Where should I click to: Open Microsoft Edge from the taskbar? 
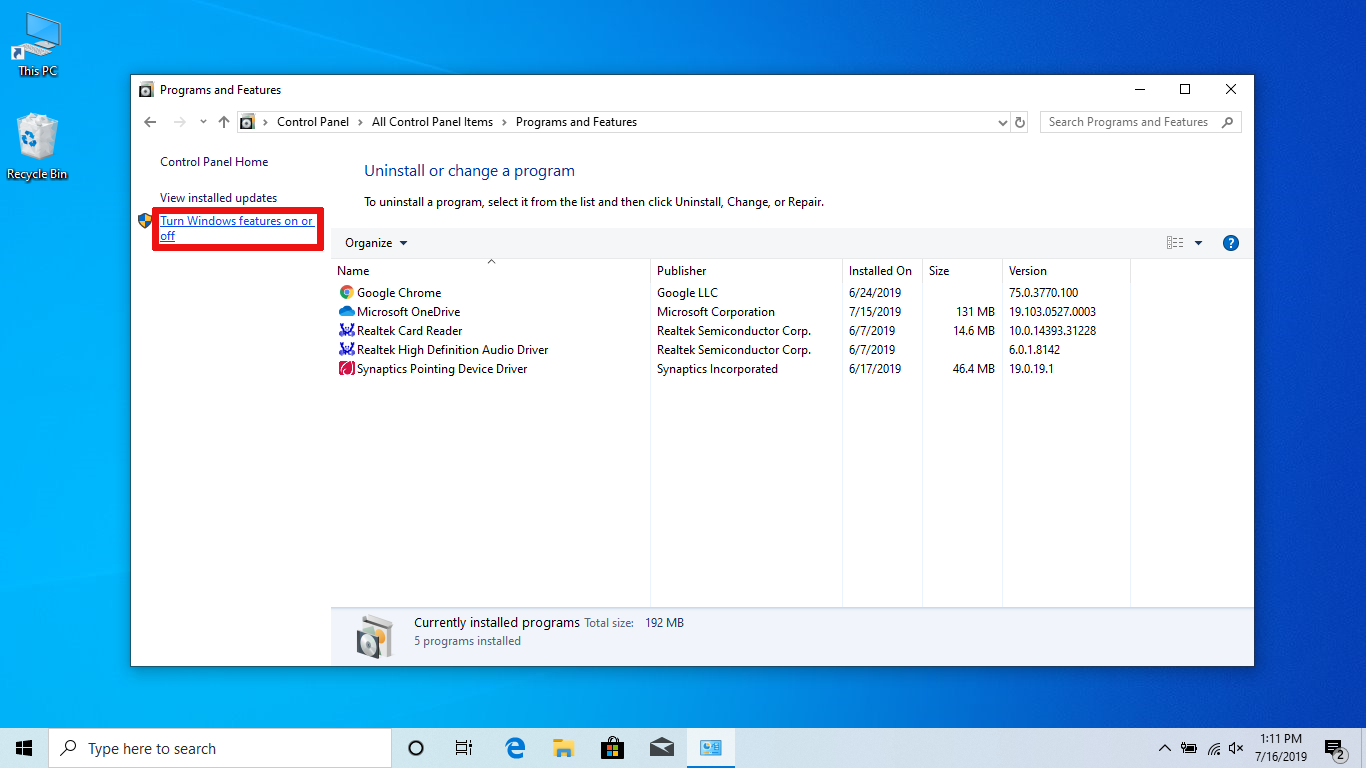[x=515, y=748]
